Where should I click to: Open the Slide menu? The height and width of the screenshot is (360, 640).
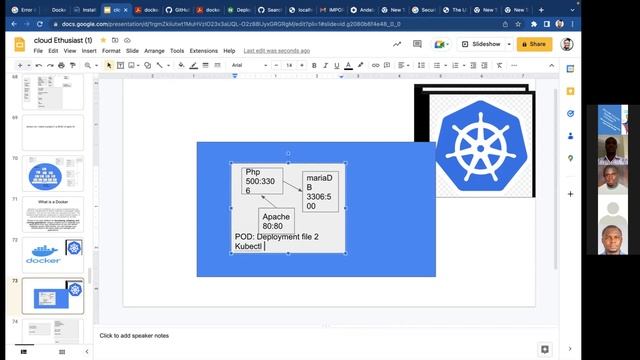pos(132,51)
